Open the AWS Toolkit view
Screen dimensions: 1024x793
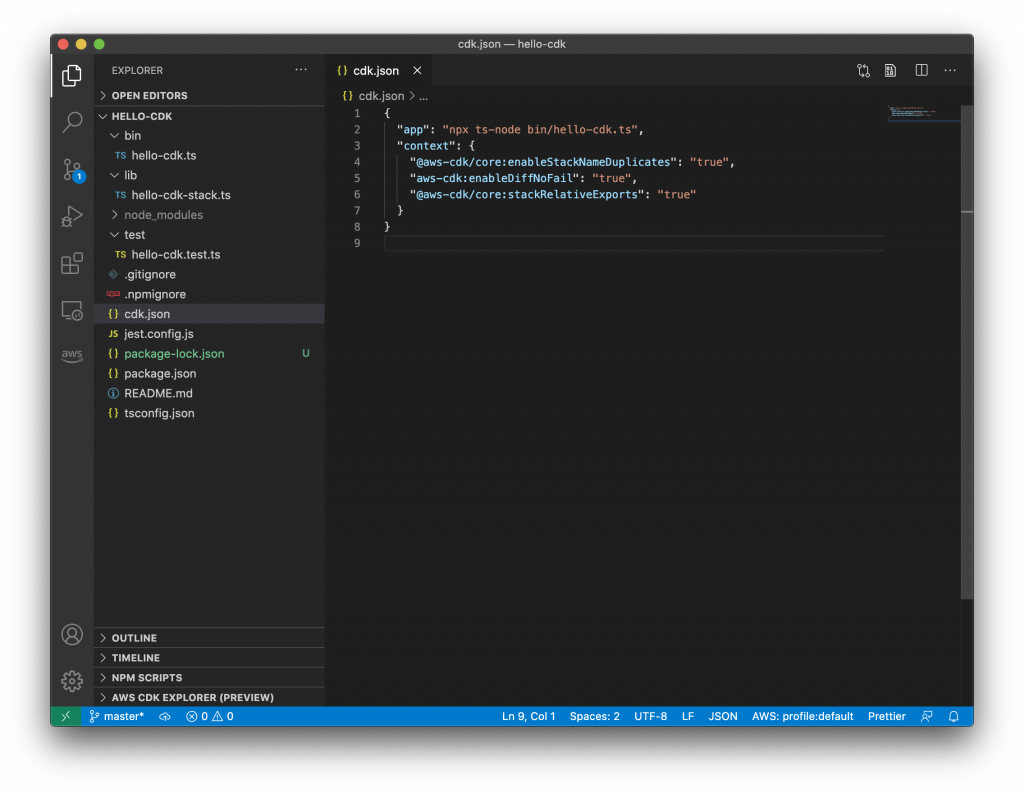tap(72, 355)
